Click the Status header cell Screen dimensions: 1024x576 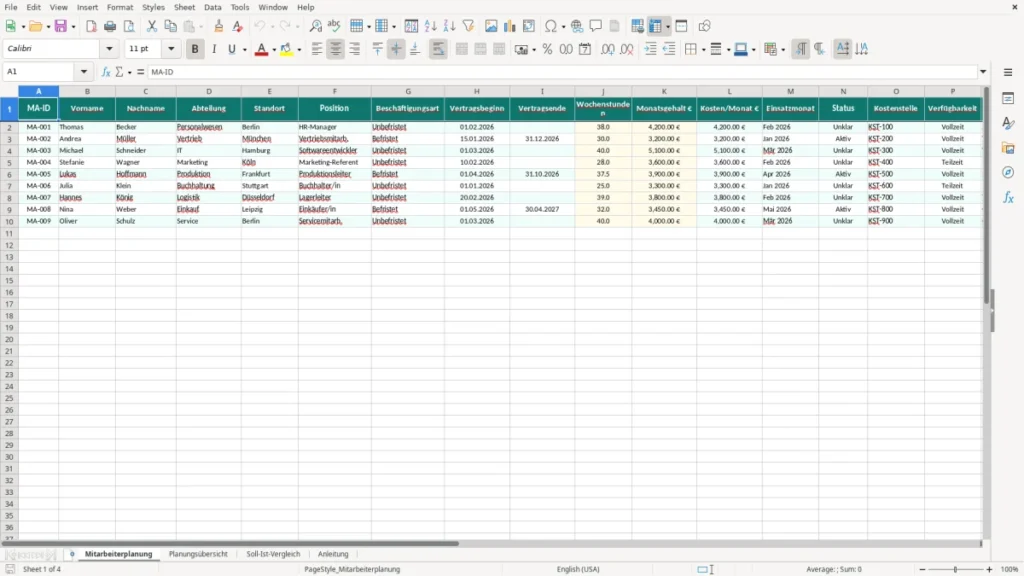tap(843, 108)
